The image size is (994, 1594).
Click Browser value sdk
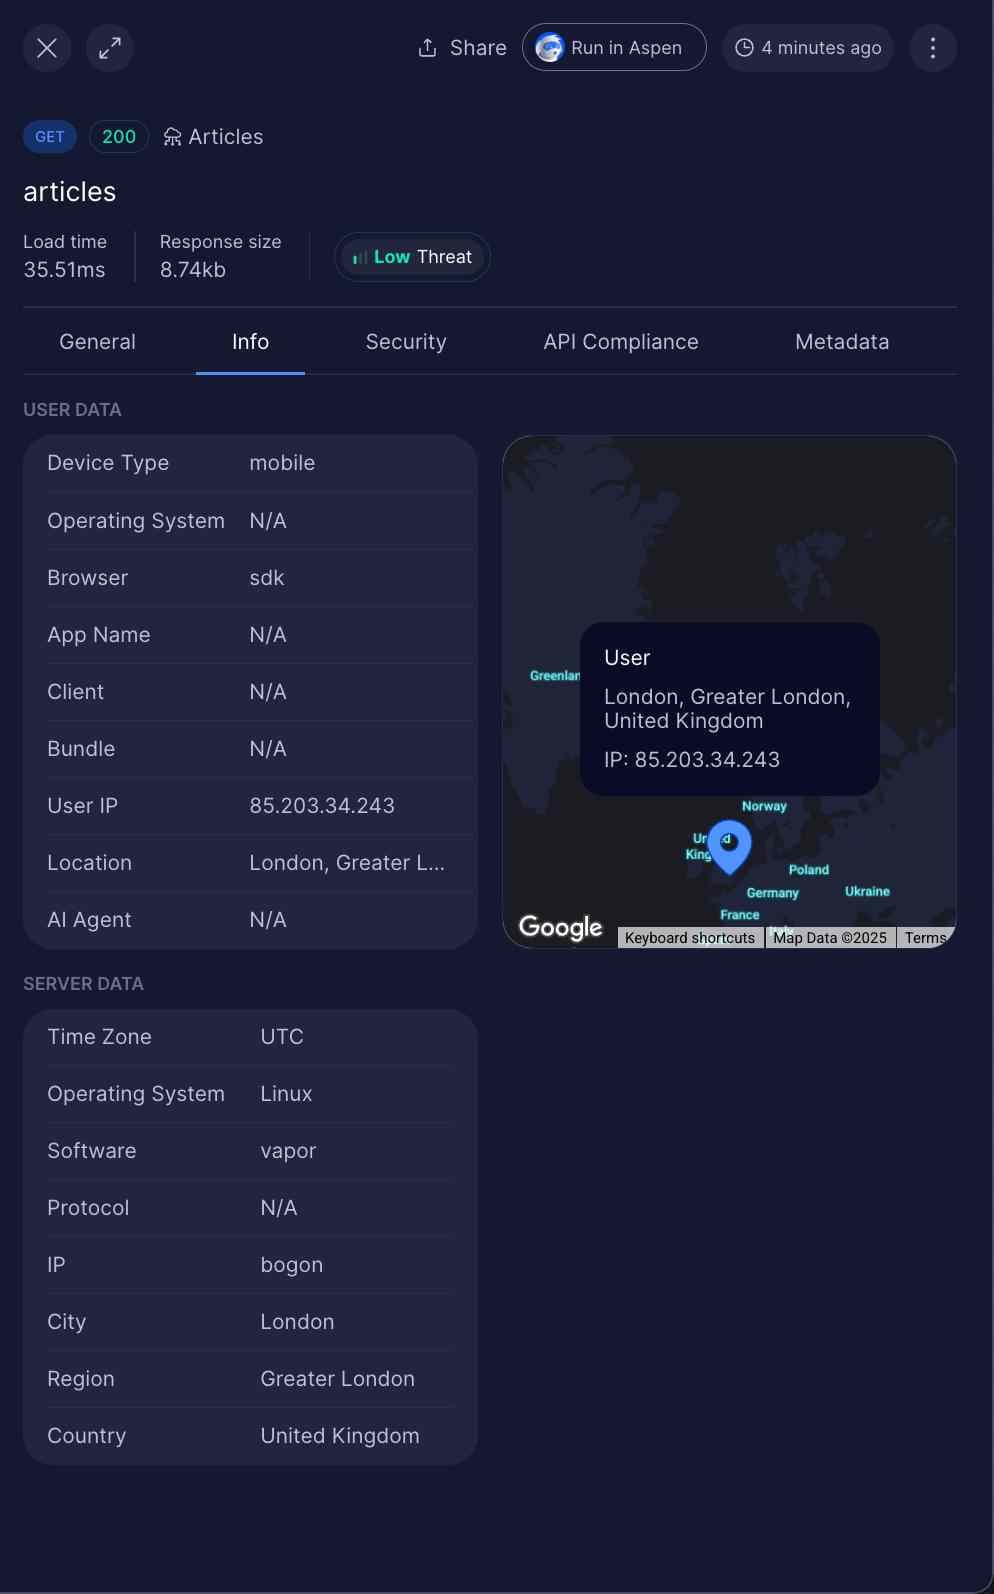pos(267,578)
